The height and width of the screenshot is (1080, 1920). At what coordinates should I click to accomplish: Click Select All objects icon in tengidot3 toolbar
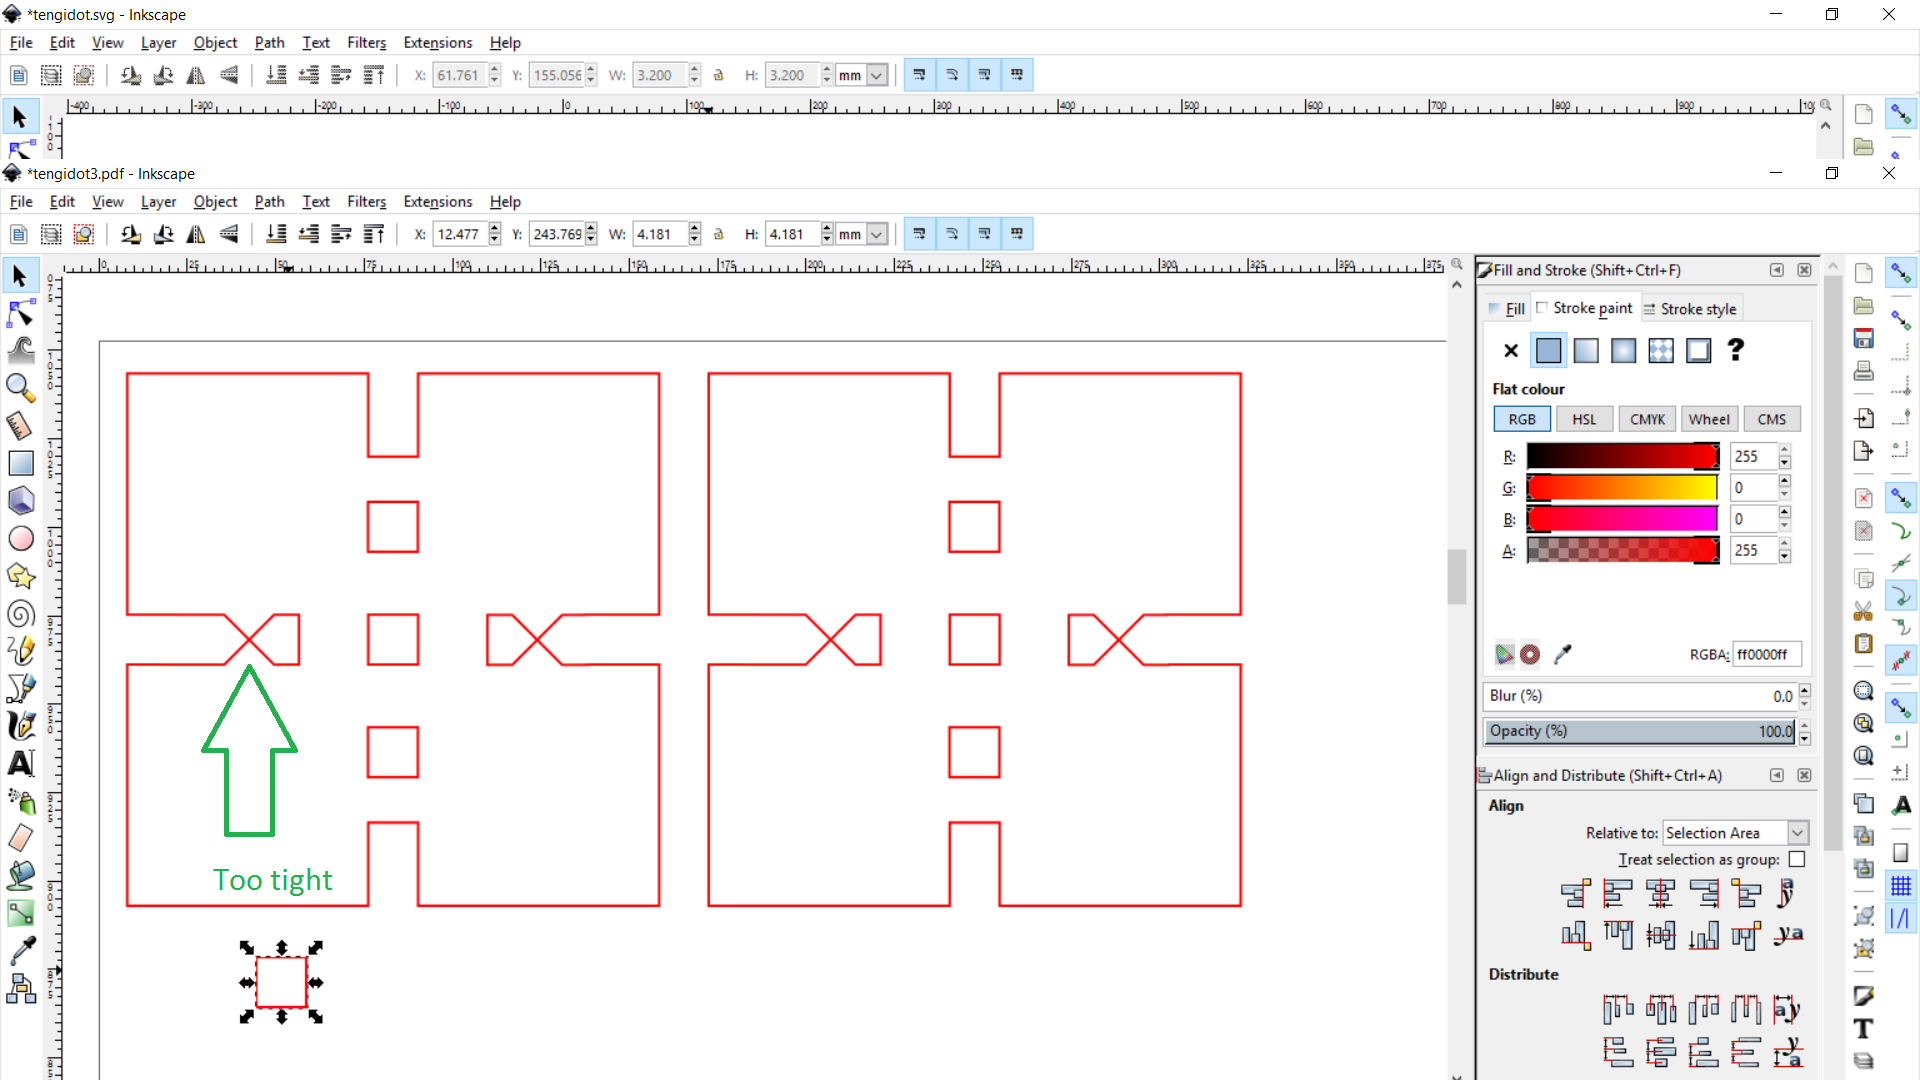[x=18, y=234]
